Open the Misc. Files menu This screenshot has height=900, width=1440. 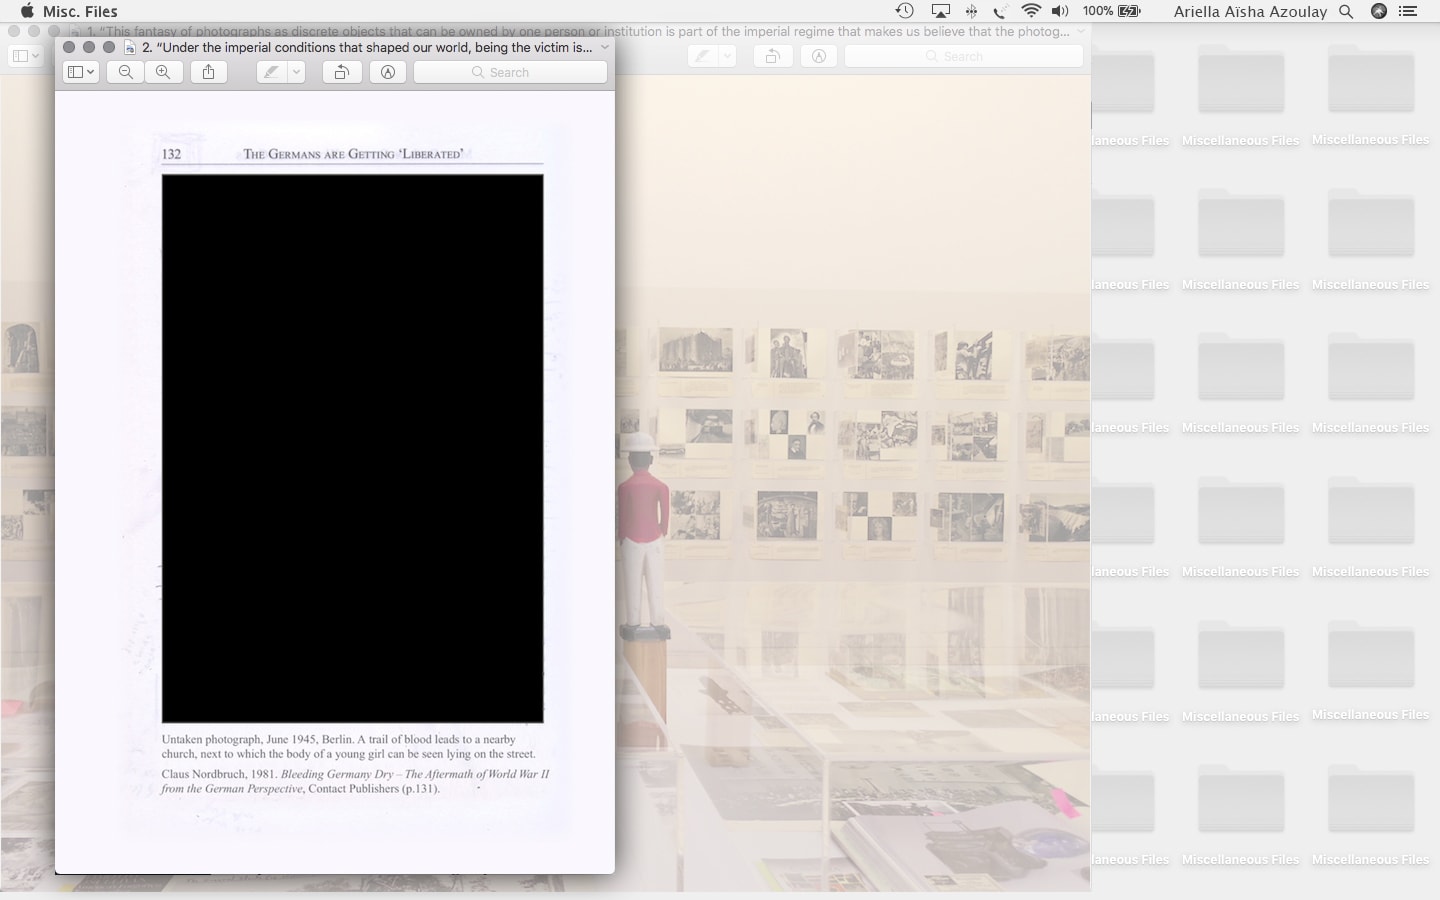80,11
